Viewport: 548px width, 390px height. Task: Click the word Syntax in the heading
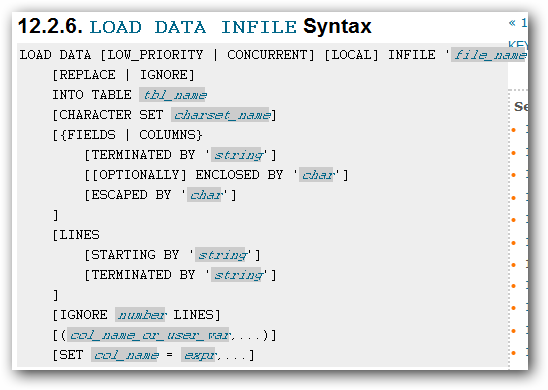337,27
